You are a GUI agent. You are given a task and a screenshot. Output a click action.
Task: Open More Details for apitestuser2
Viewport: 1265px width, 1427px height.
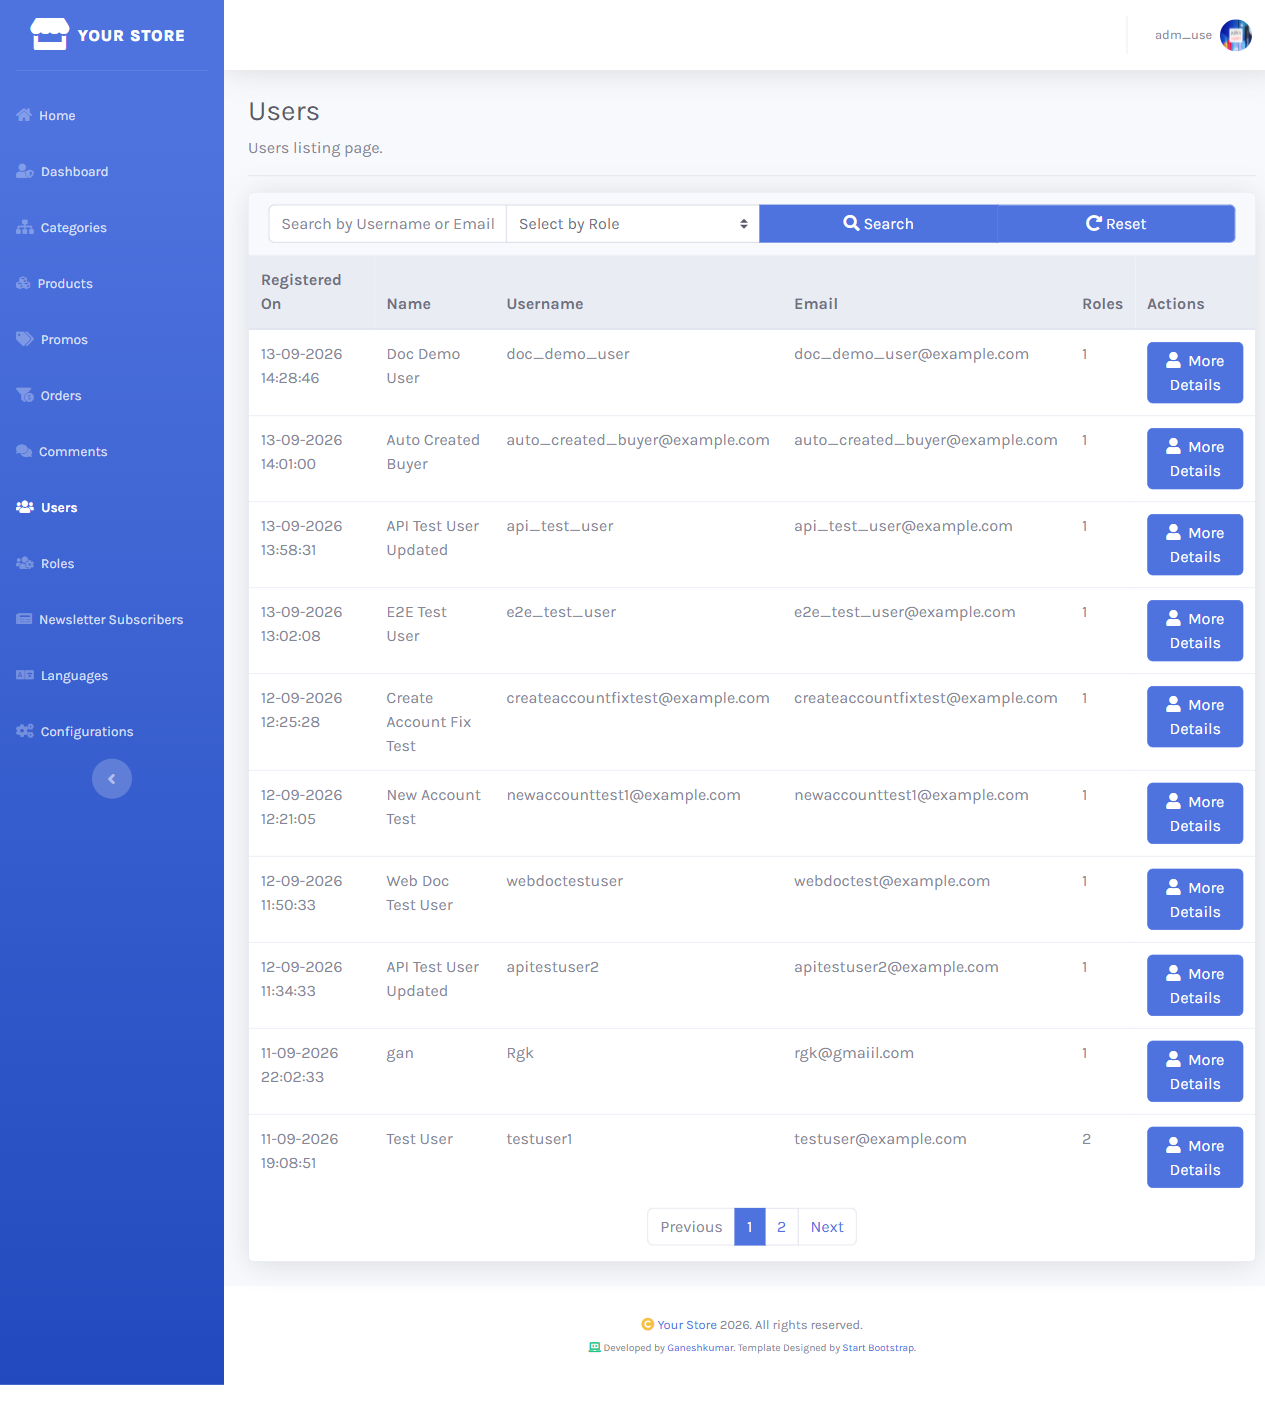click(1195, 986)
